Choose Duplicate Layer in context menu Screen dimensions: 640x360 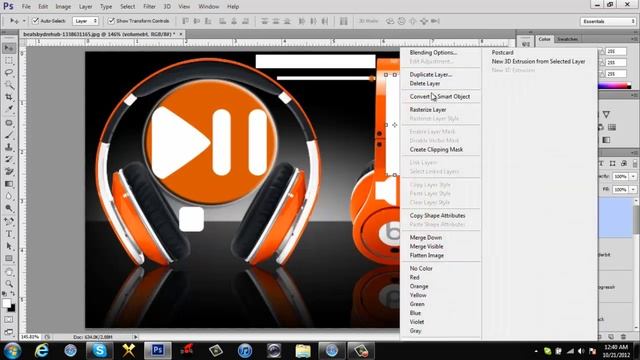click(431, 74)
